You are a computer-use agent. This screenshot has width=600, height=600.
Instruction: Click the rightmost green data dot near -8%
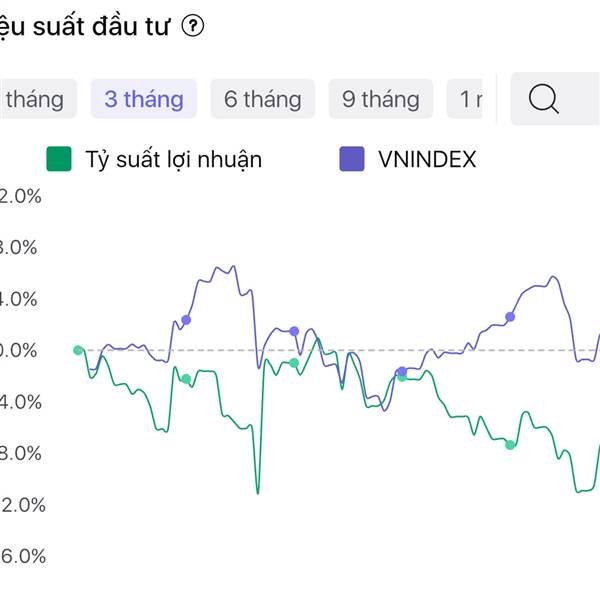pos(510,444)
